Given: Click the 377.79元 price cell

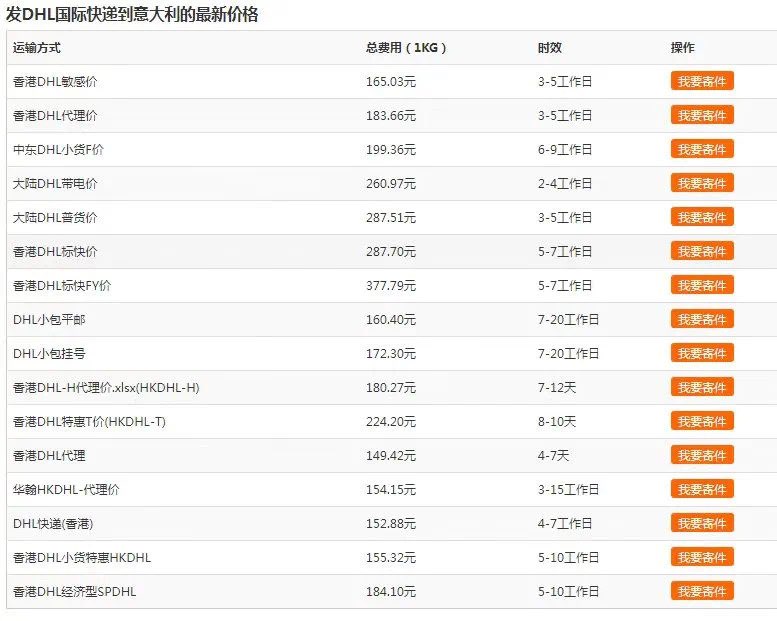Looking at the screenshot, I should point(391,285).
